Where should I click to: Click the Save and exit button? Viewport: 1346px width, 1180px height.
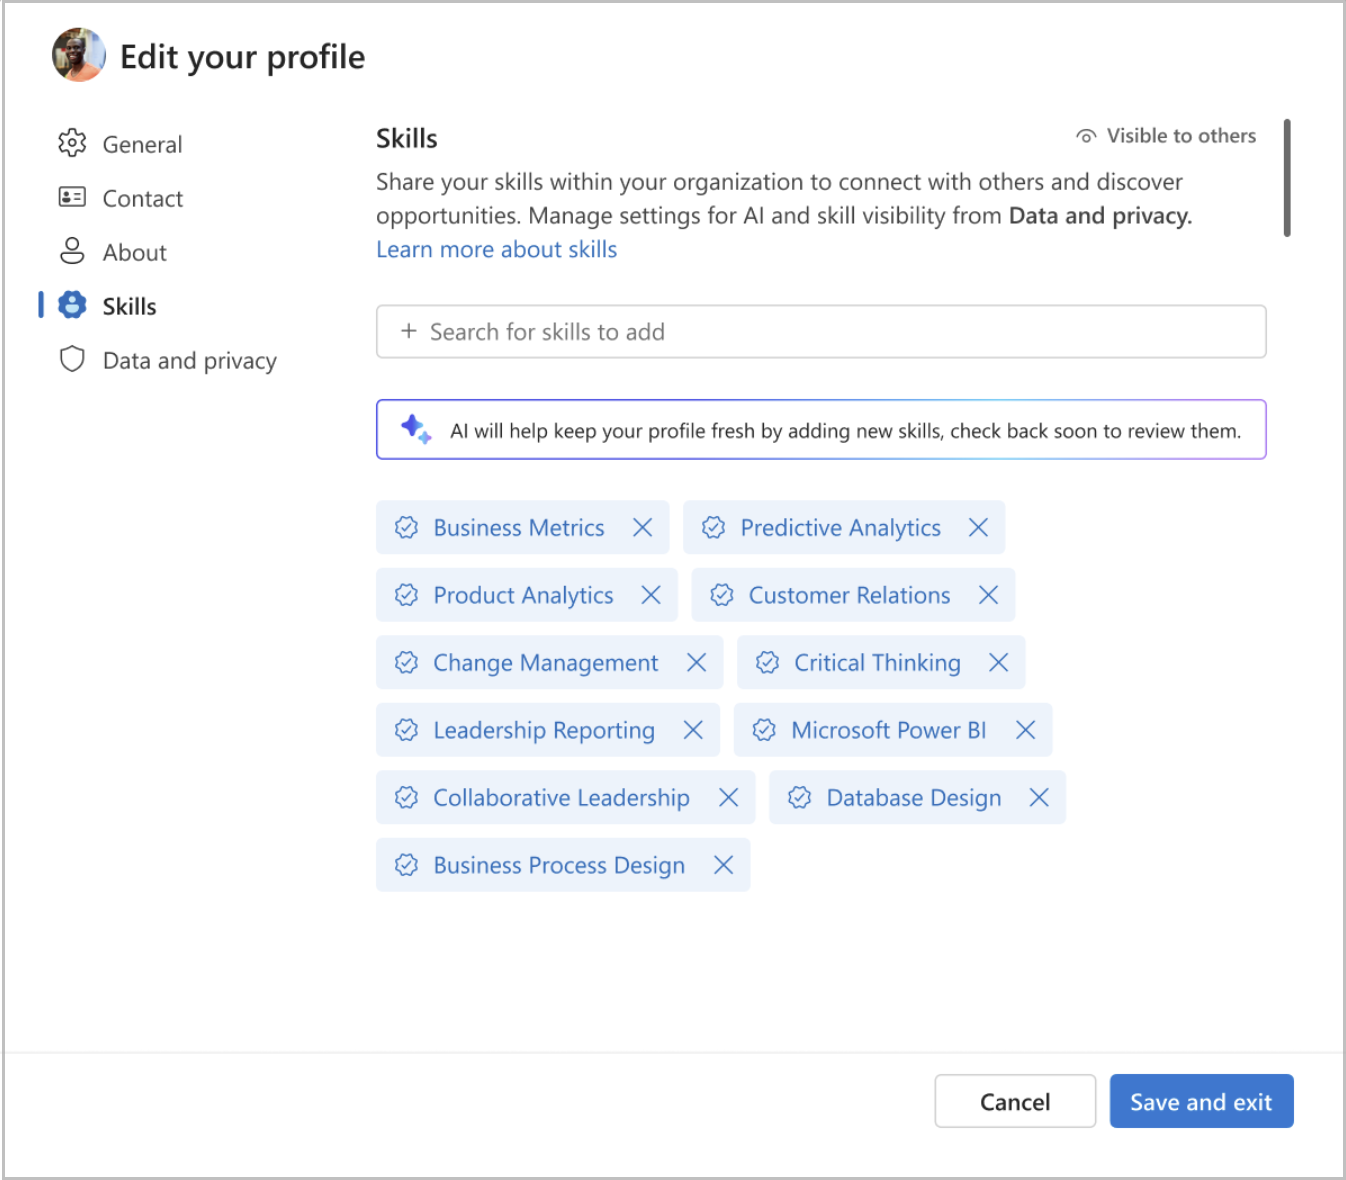1201,1101
